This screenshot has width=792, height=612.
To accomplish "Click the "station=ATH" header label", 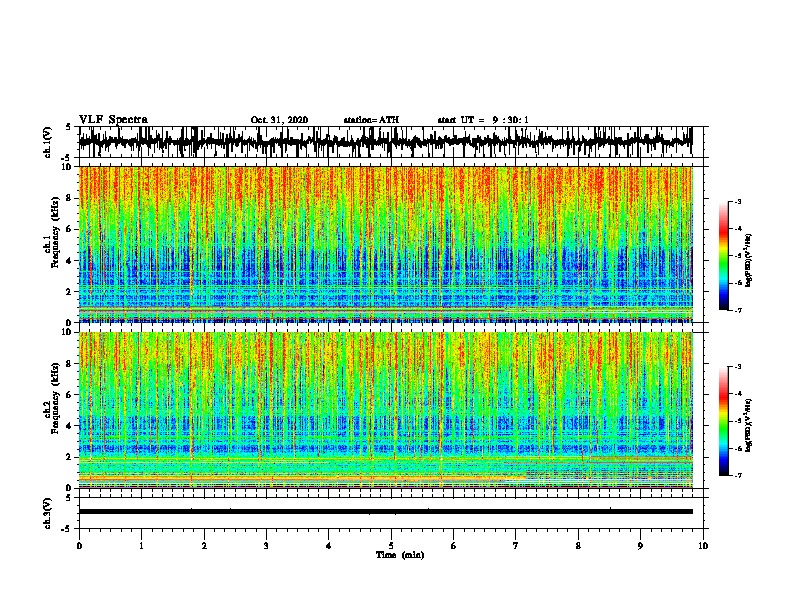I will (371, 120).
